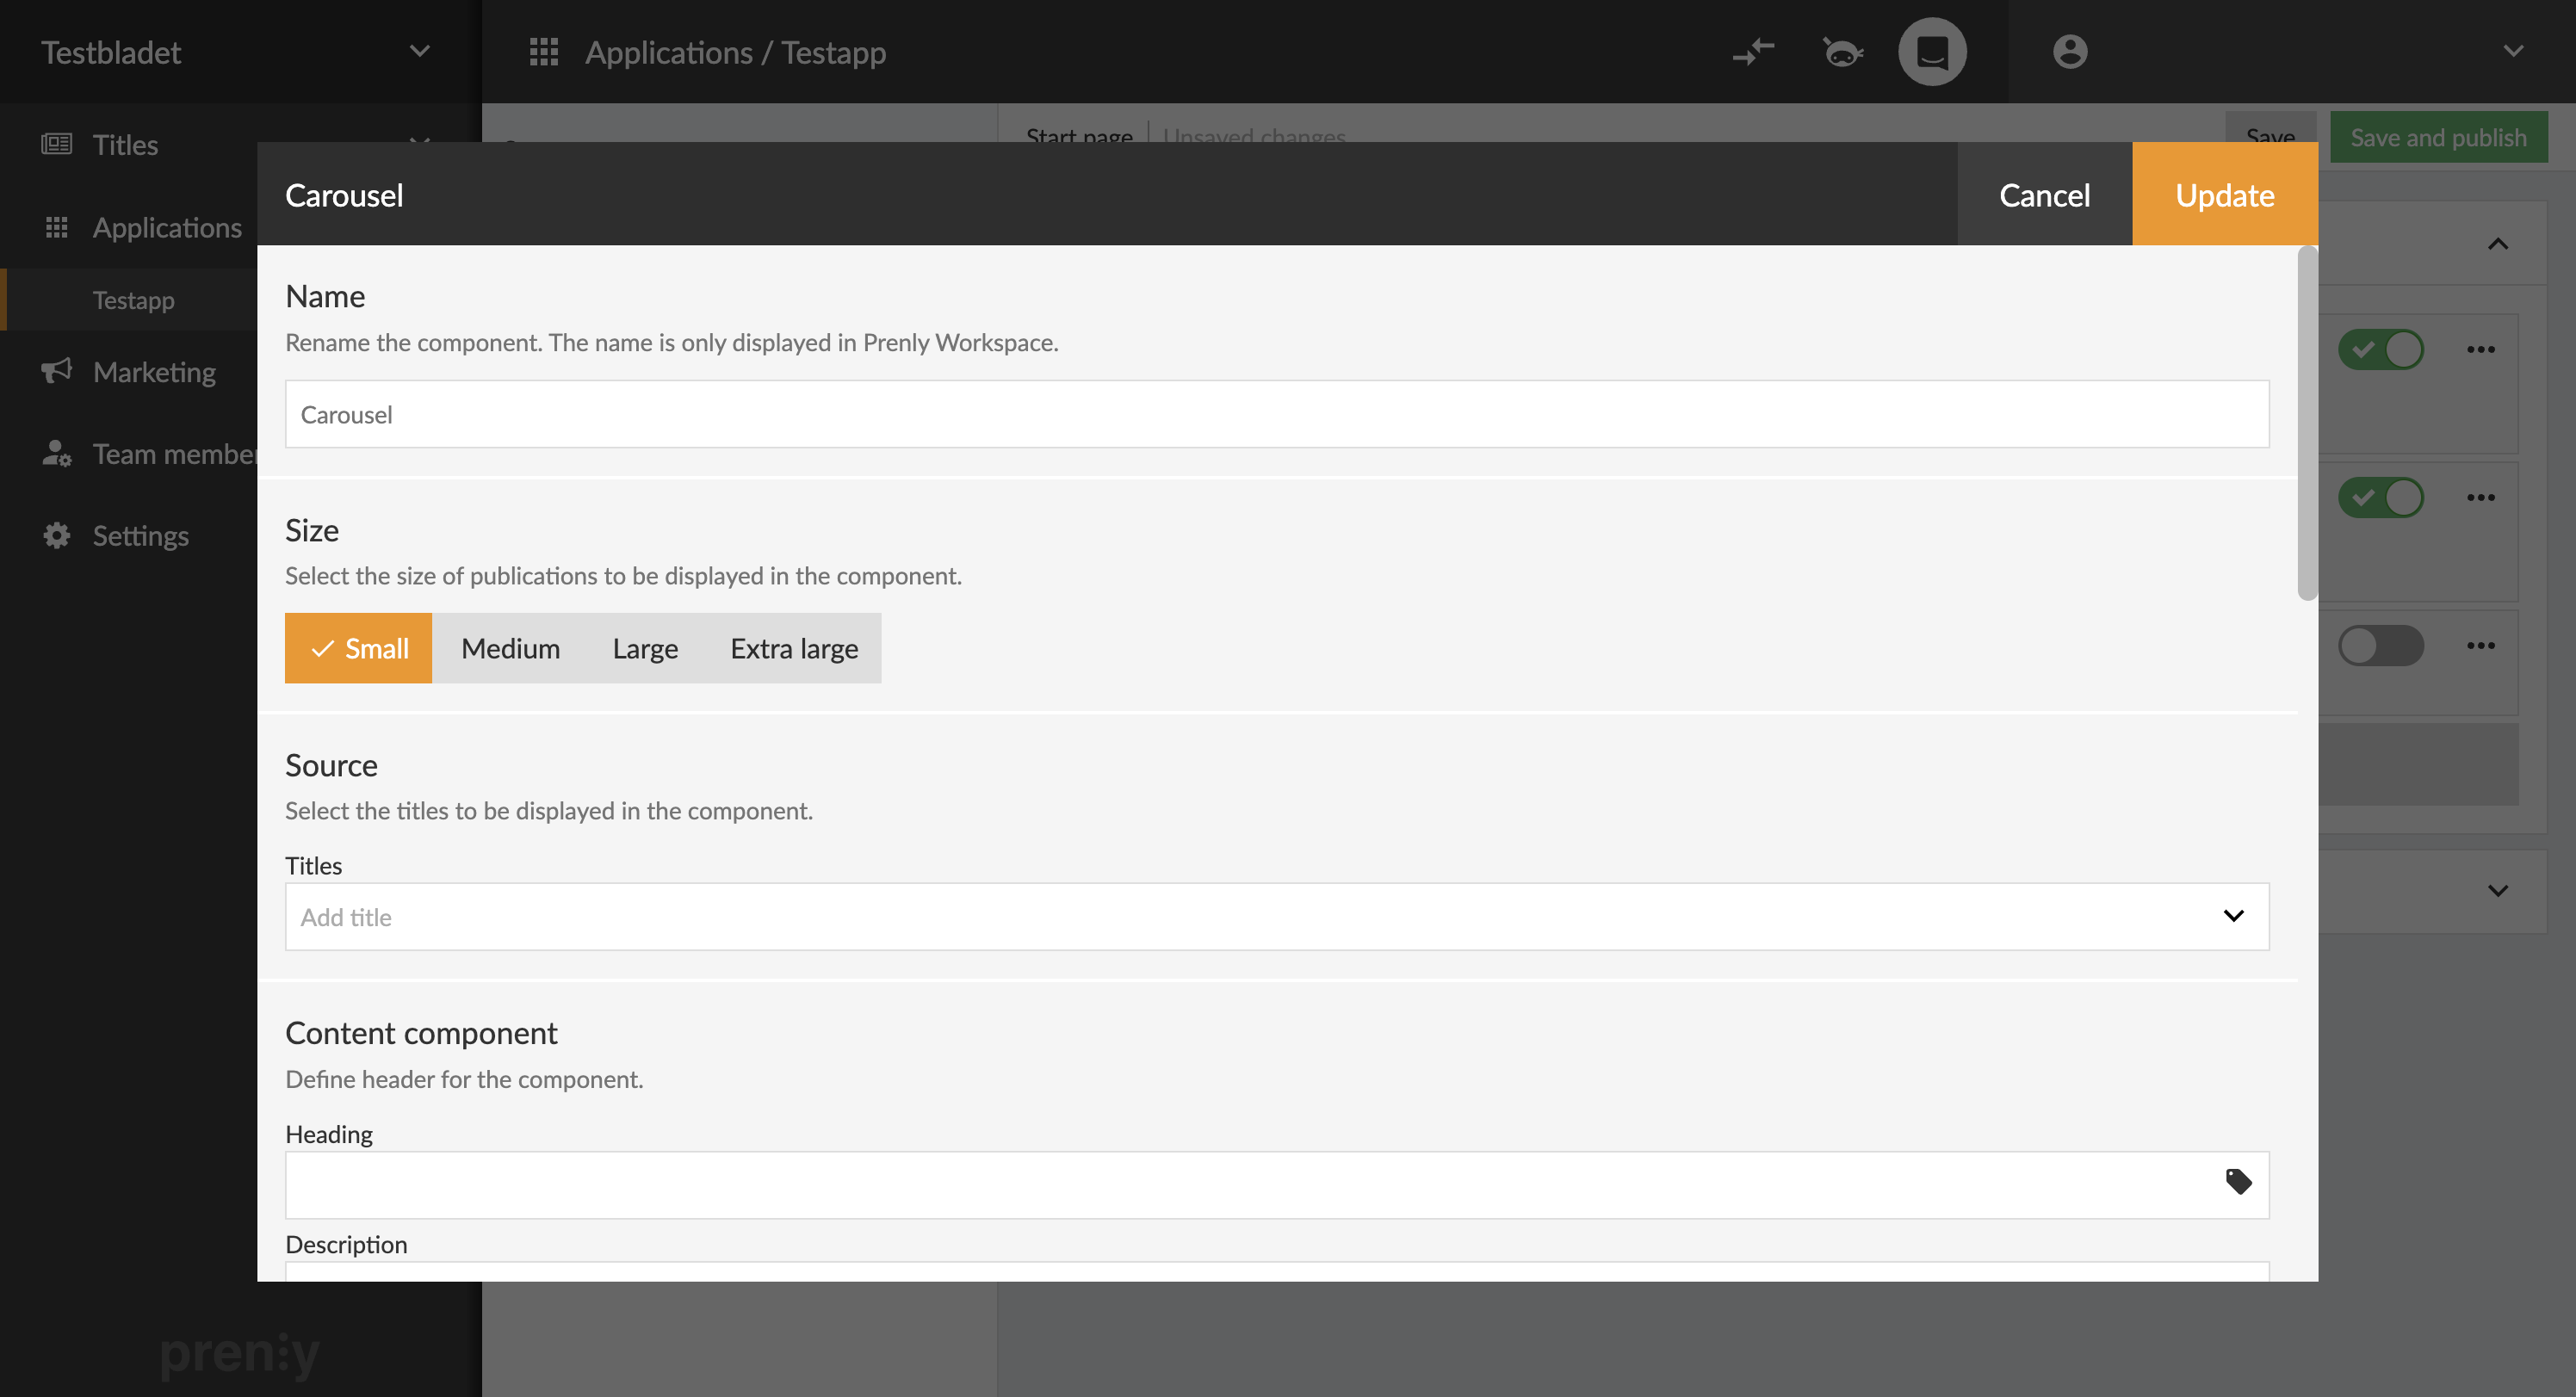Open the Testbladet workspace dropdown
The height and width of the screenshot is (1397, 2576).
(x=419, y=51)
